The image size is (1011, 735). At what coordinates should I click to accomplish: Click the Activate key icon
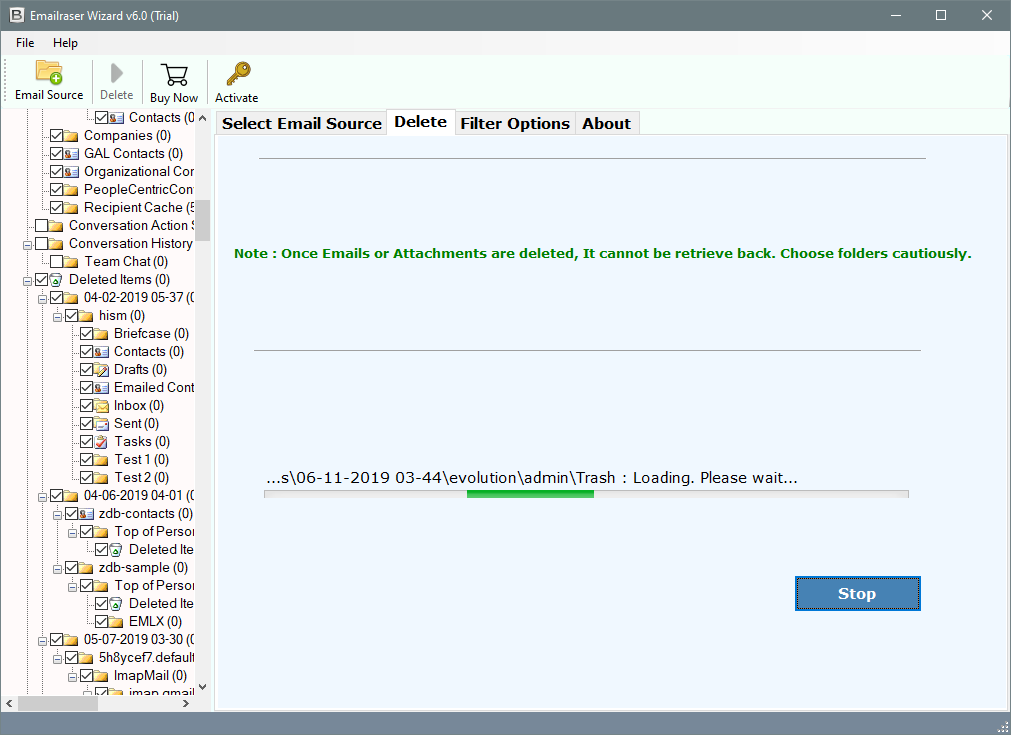pyautogui.click(x=238, y=74)
